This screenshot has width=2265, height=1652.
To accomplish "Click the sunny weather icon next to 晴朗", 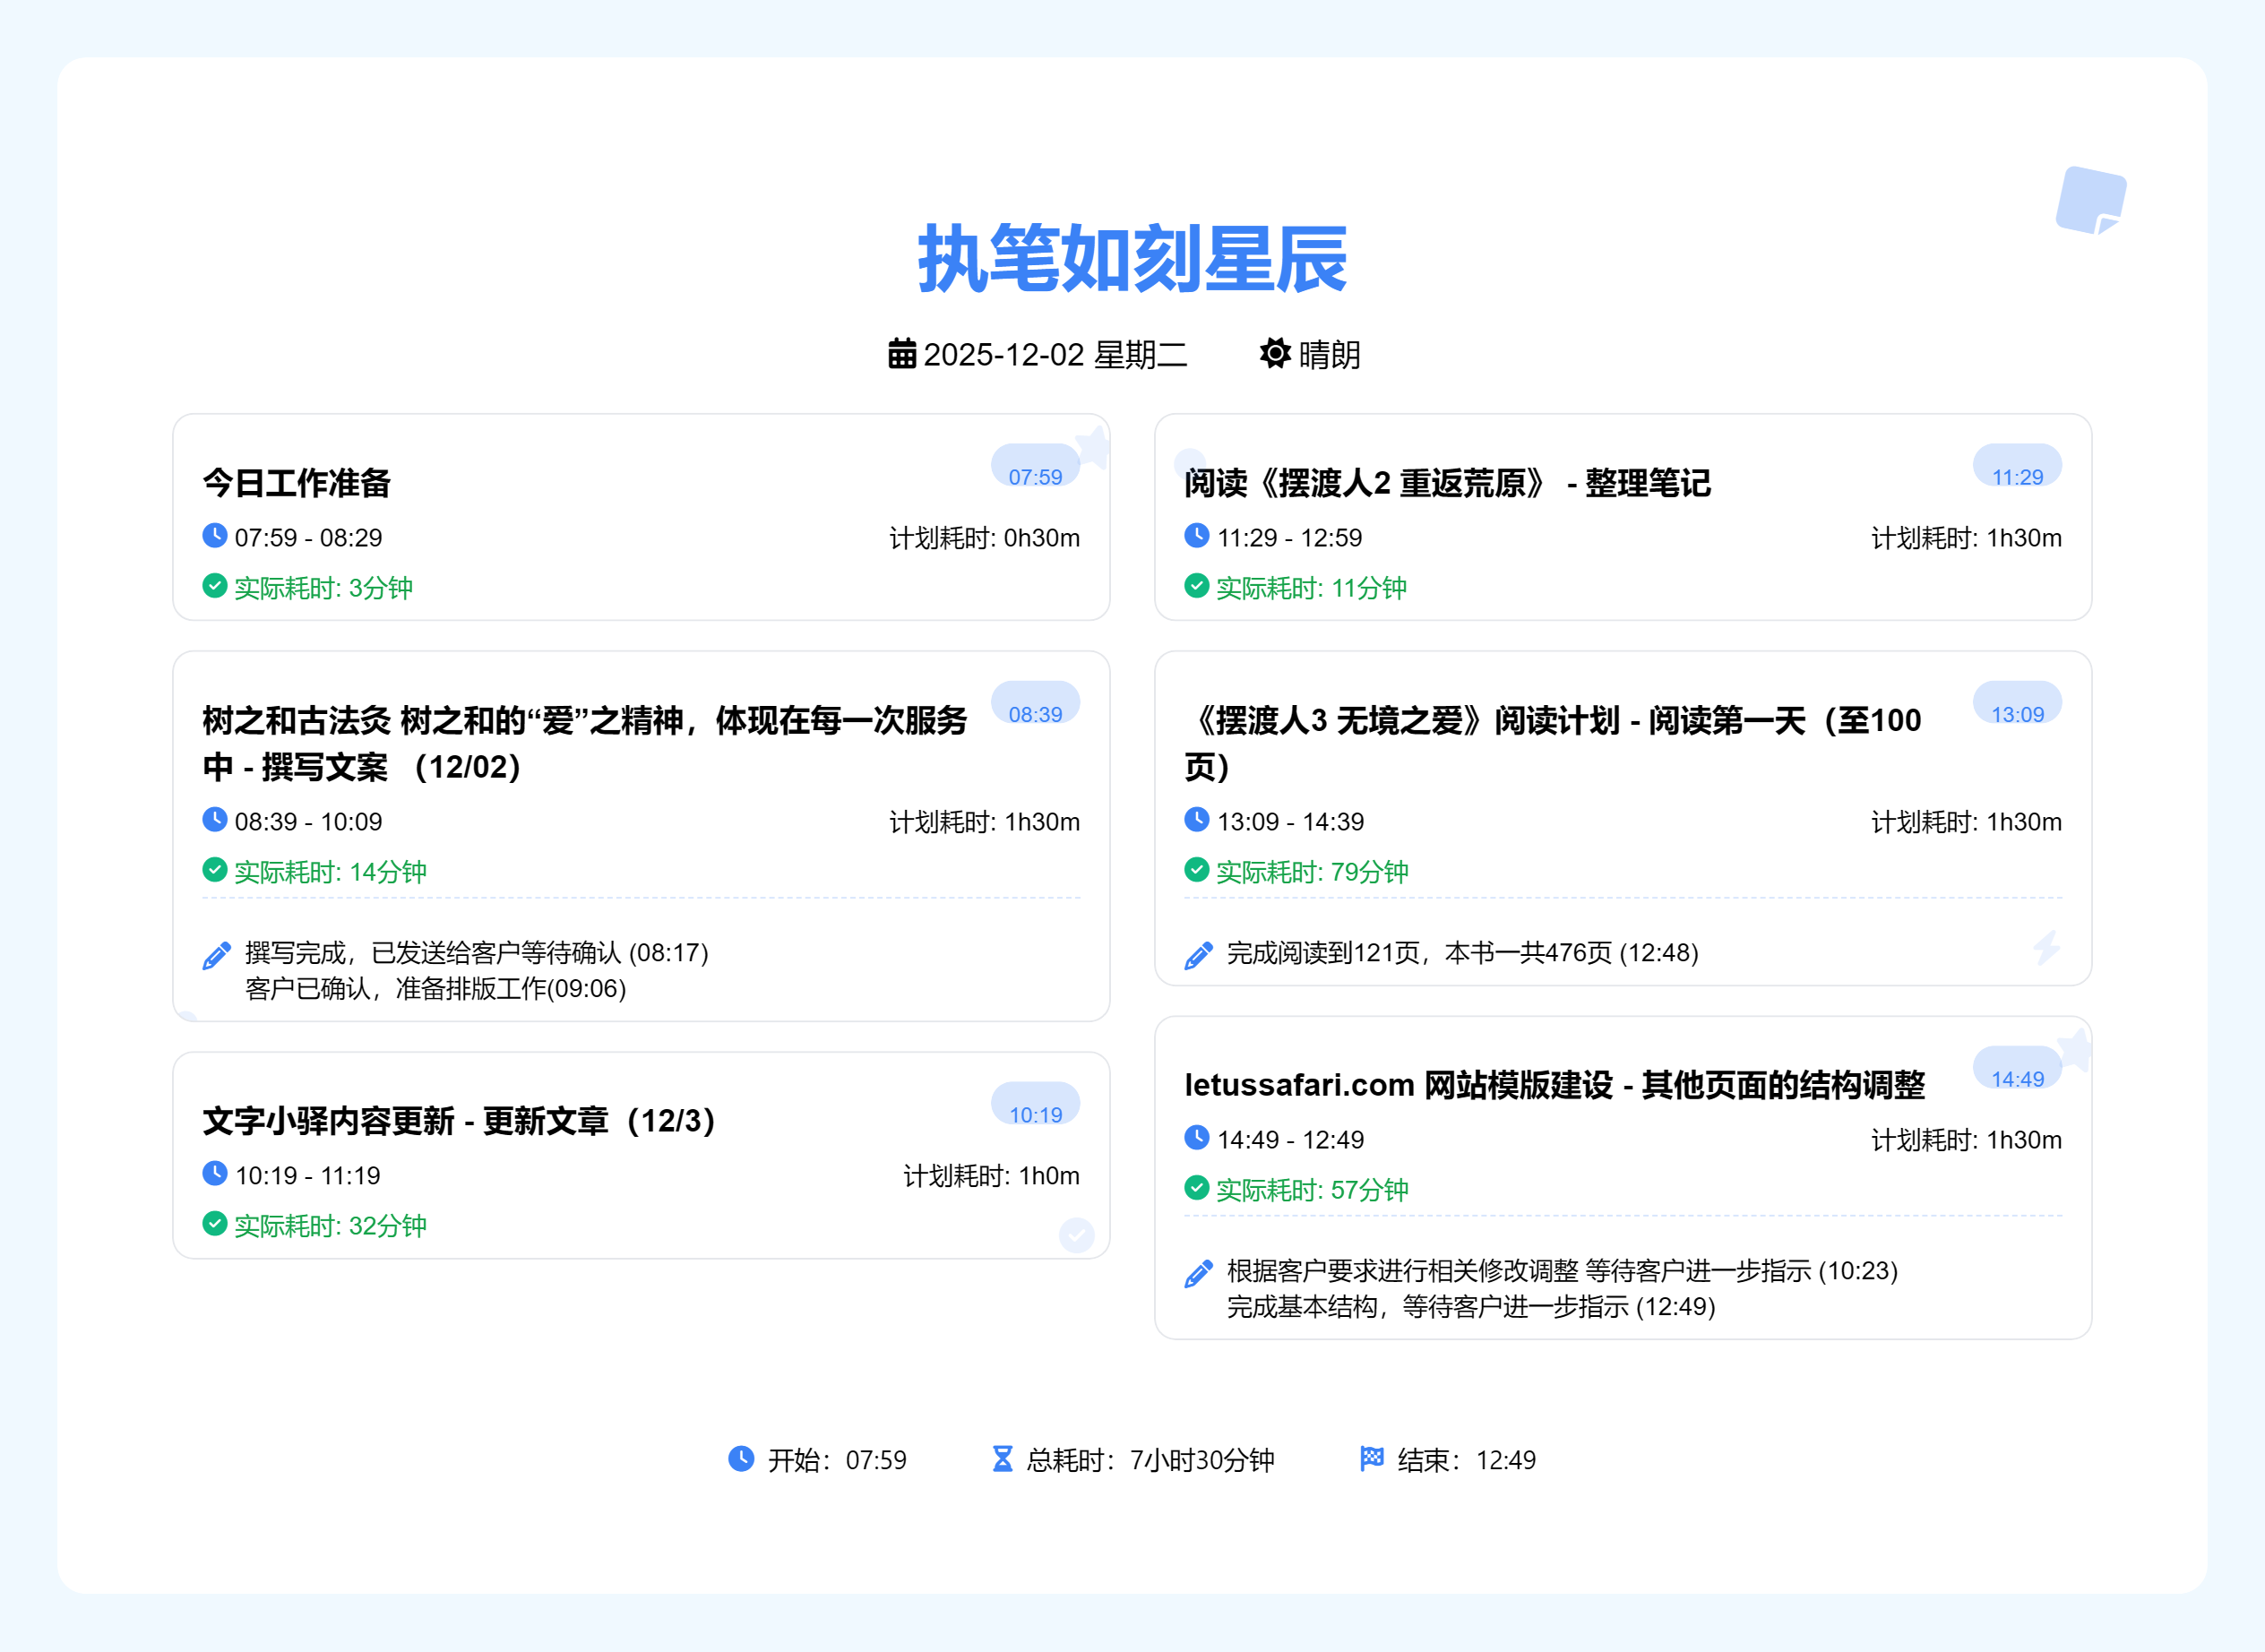I will [1274, 353].
